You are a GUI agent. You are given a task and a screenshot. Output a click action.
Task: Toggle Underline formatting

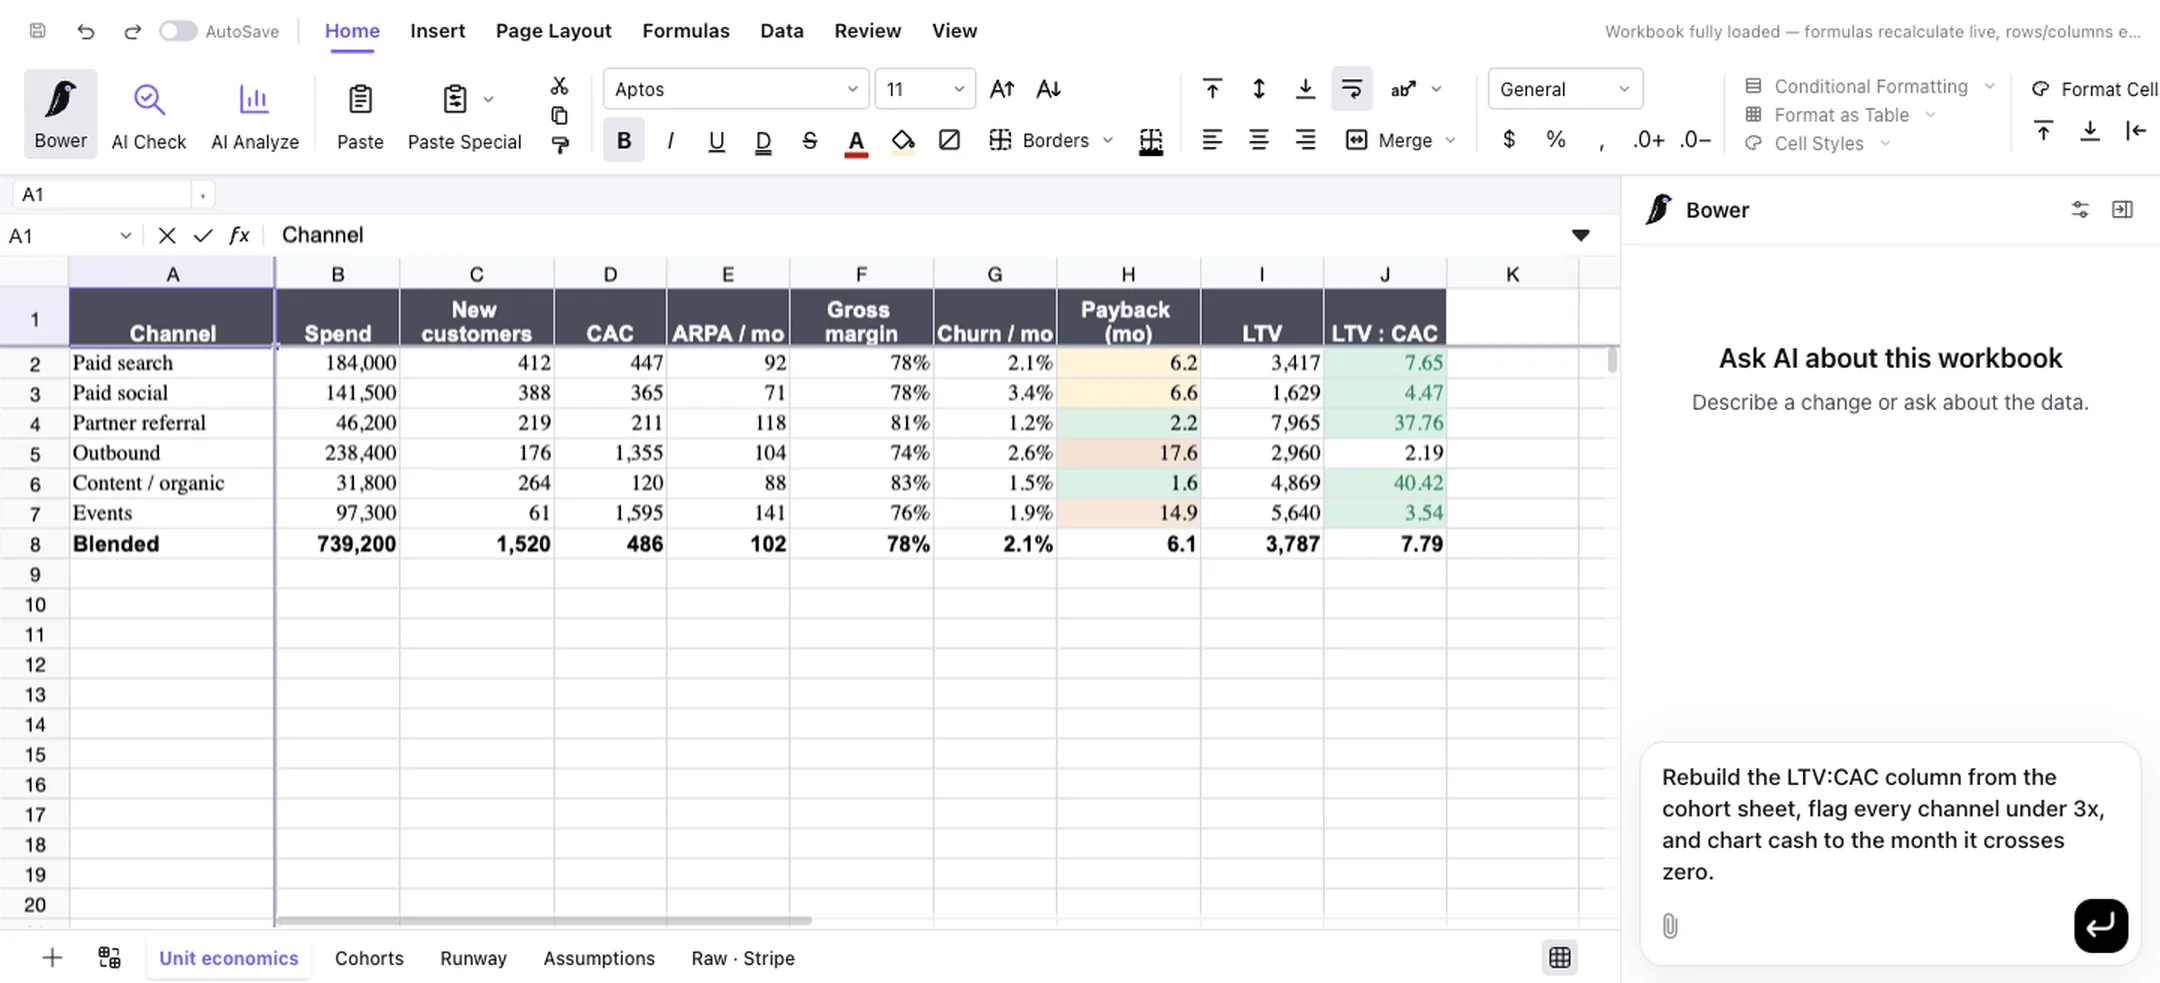click(716, 140)
